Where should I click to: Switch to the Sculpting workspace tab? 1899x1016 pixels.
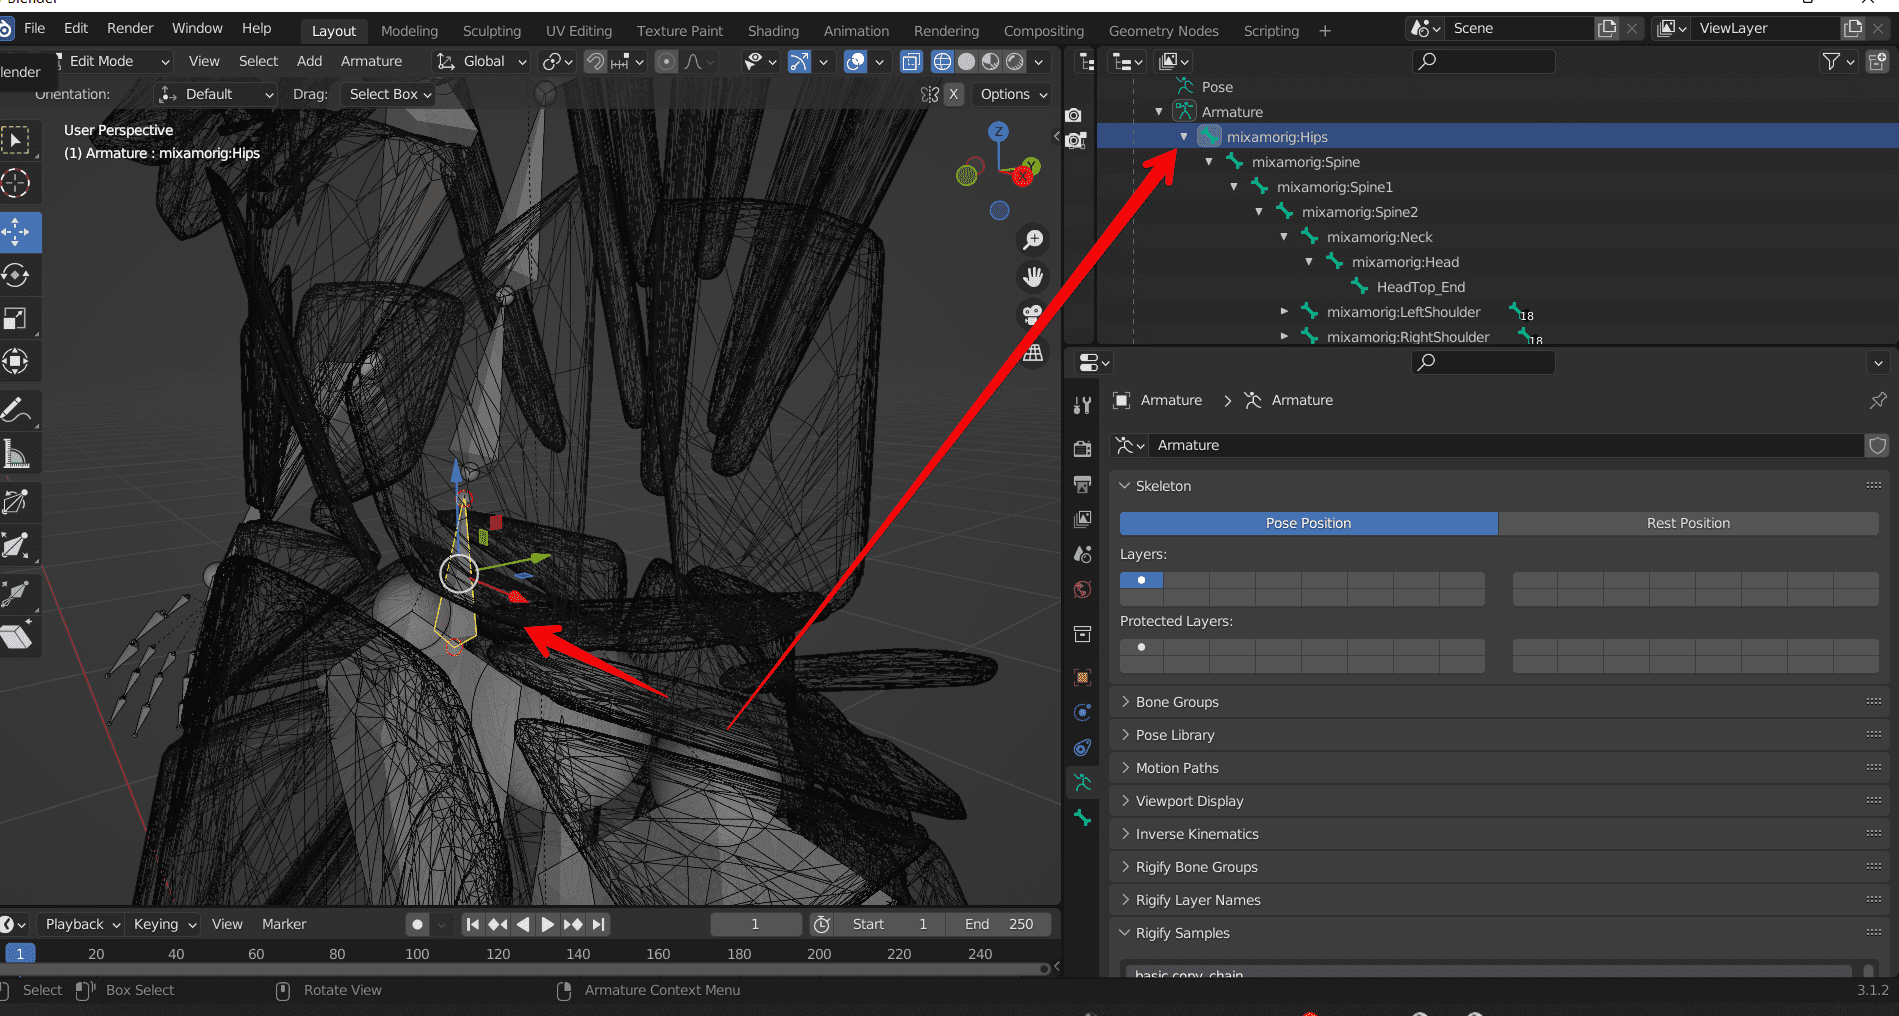491,31
